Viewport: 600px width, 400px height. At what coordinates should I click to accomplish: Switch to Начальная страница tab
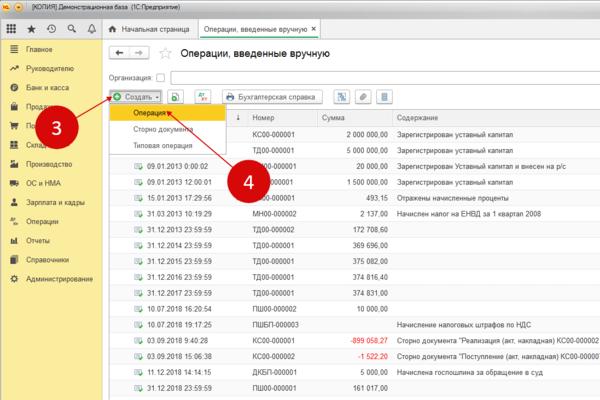[x=150, y=29]
